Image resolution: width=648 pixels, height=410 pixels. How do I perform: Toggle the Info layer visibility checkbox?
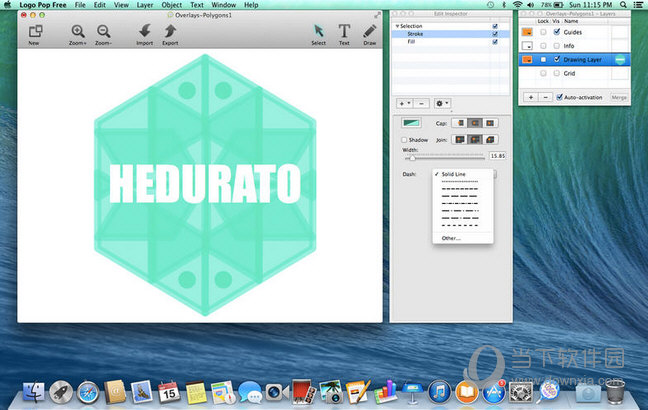pos(557,46)
